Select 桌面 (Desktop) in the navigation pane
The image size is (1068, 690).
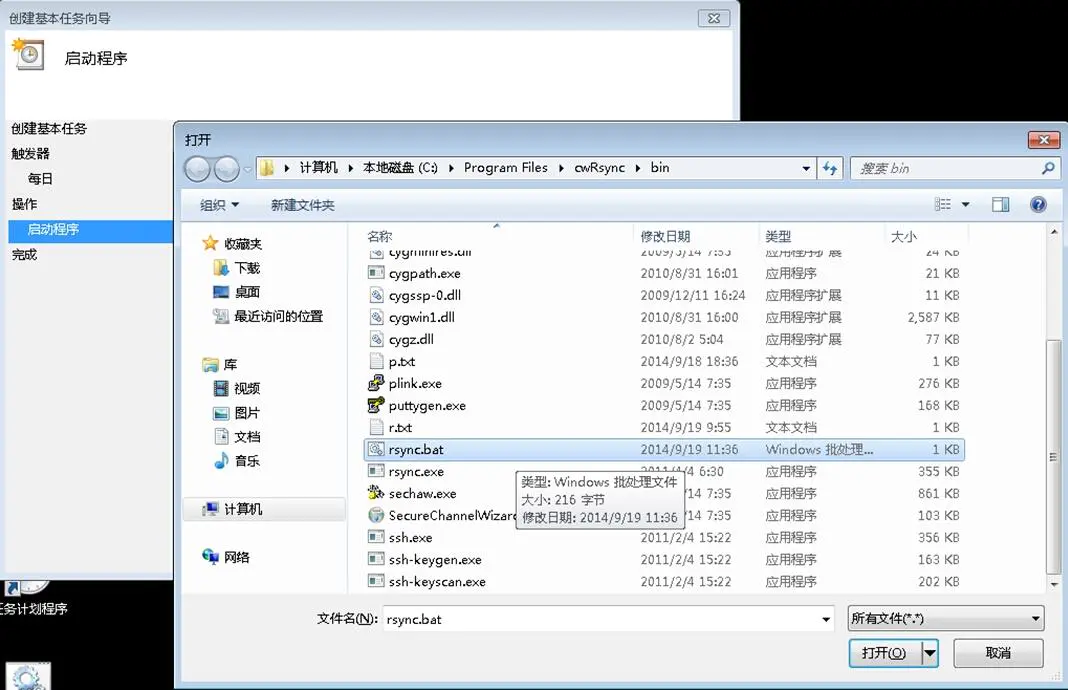coord(247,292)
